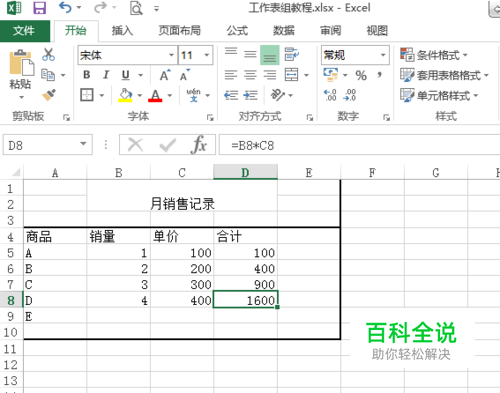This screenshot has height=393, width=500.
Task: Open number format dropdown 常规
Action: (383, 55)
